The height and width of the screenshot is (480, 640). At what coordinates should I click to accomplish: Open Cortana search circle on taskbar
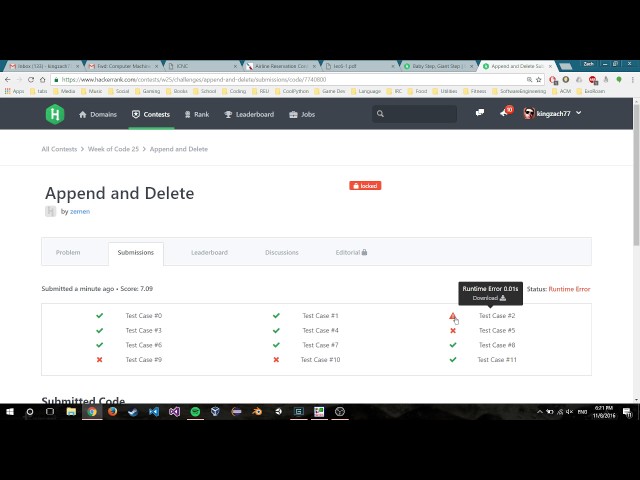30,412
